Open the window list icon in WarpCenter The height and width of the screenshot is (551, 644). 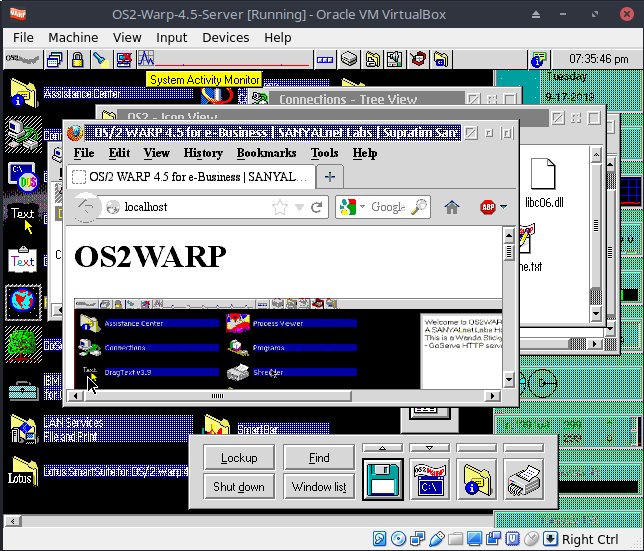(55, 60)
